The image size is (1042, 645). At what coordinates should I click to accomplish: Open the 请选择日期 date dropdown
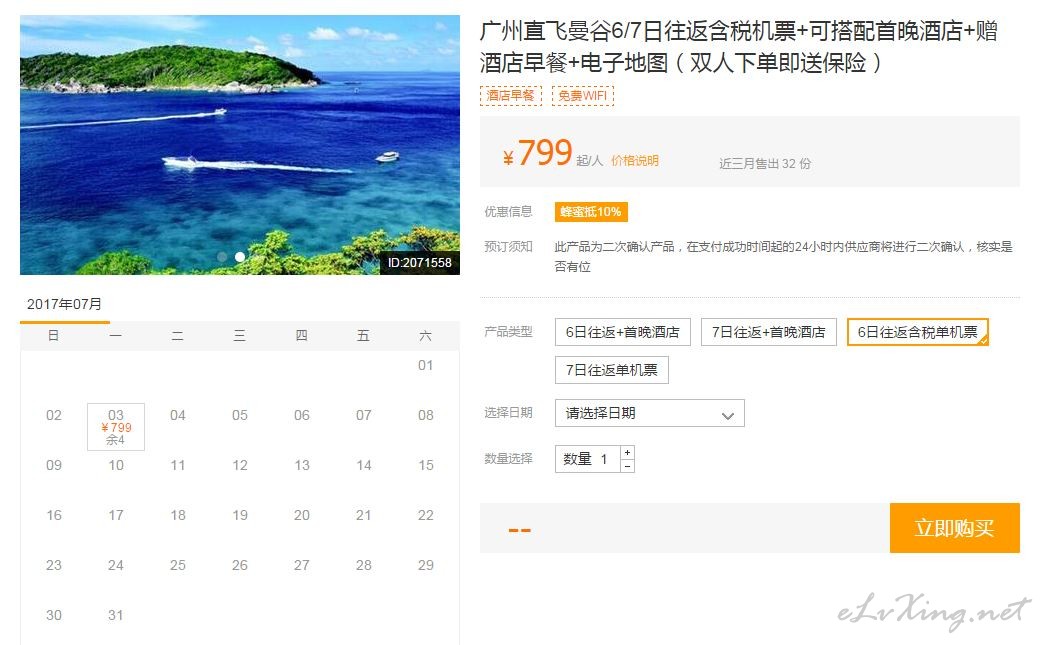pos(649,413)
